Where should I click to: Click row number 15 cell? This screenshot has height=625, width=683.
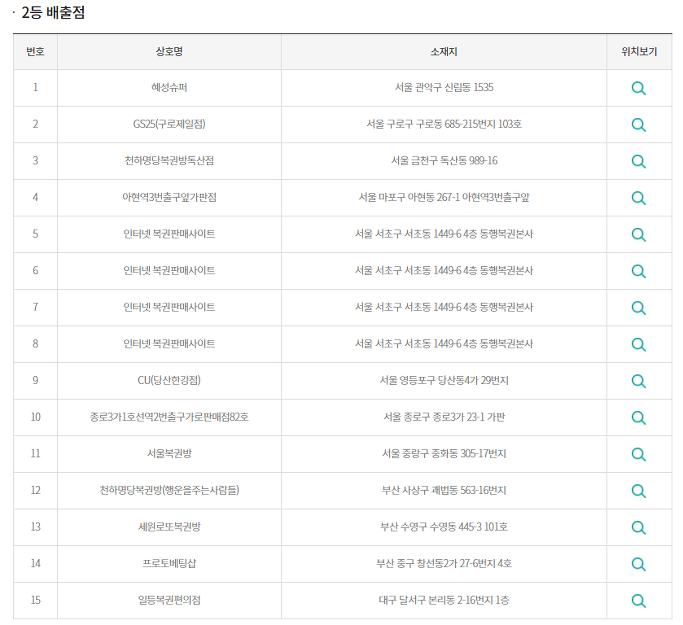point(35,600)
